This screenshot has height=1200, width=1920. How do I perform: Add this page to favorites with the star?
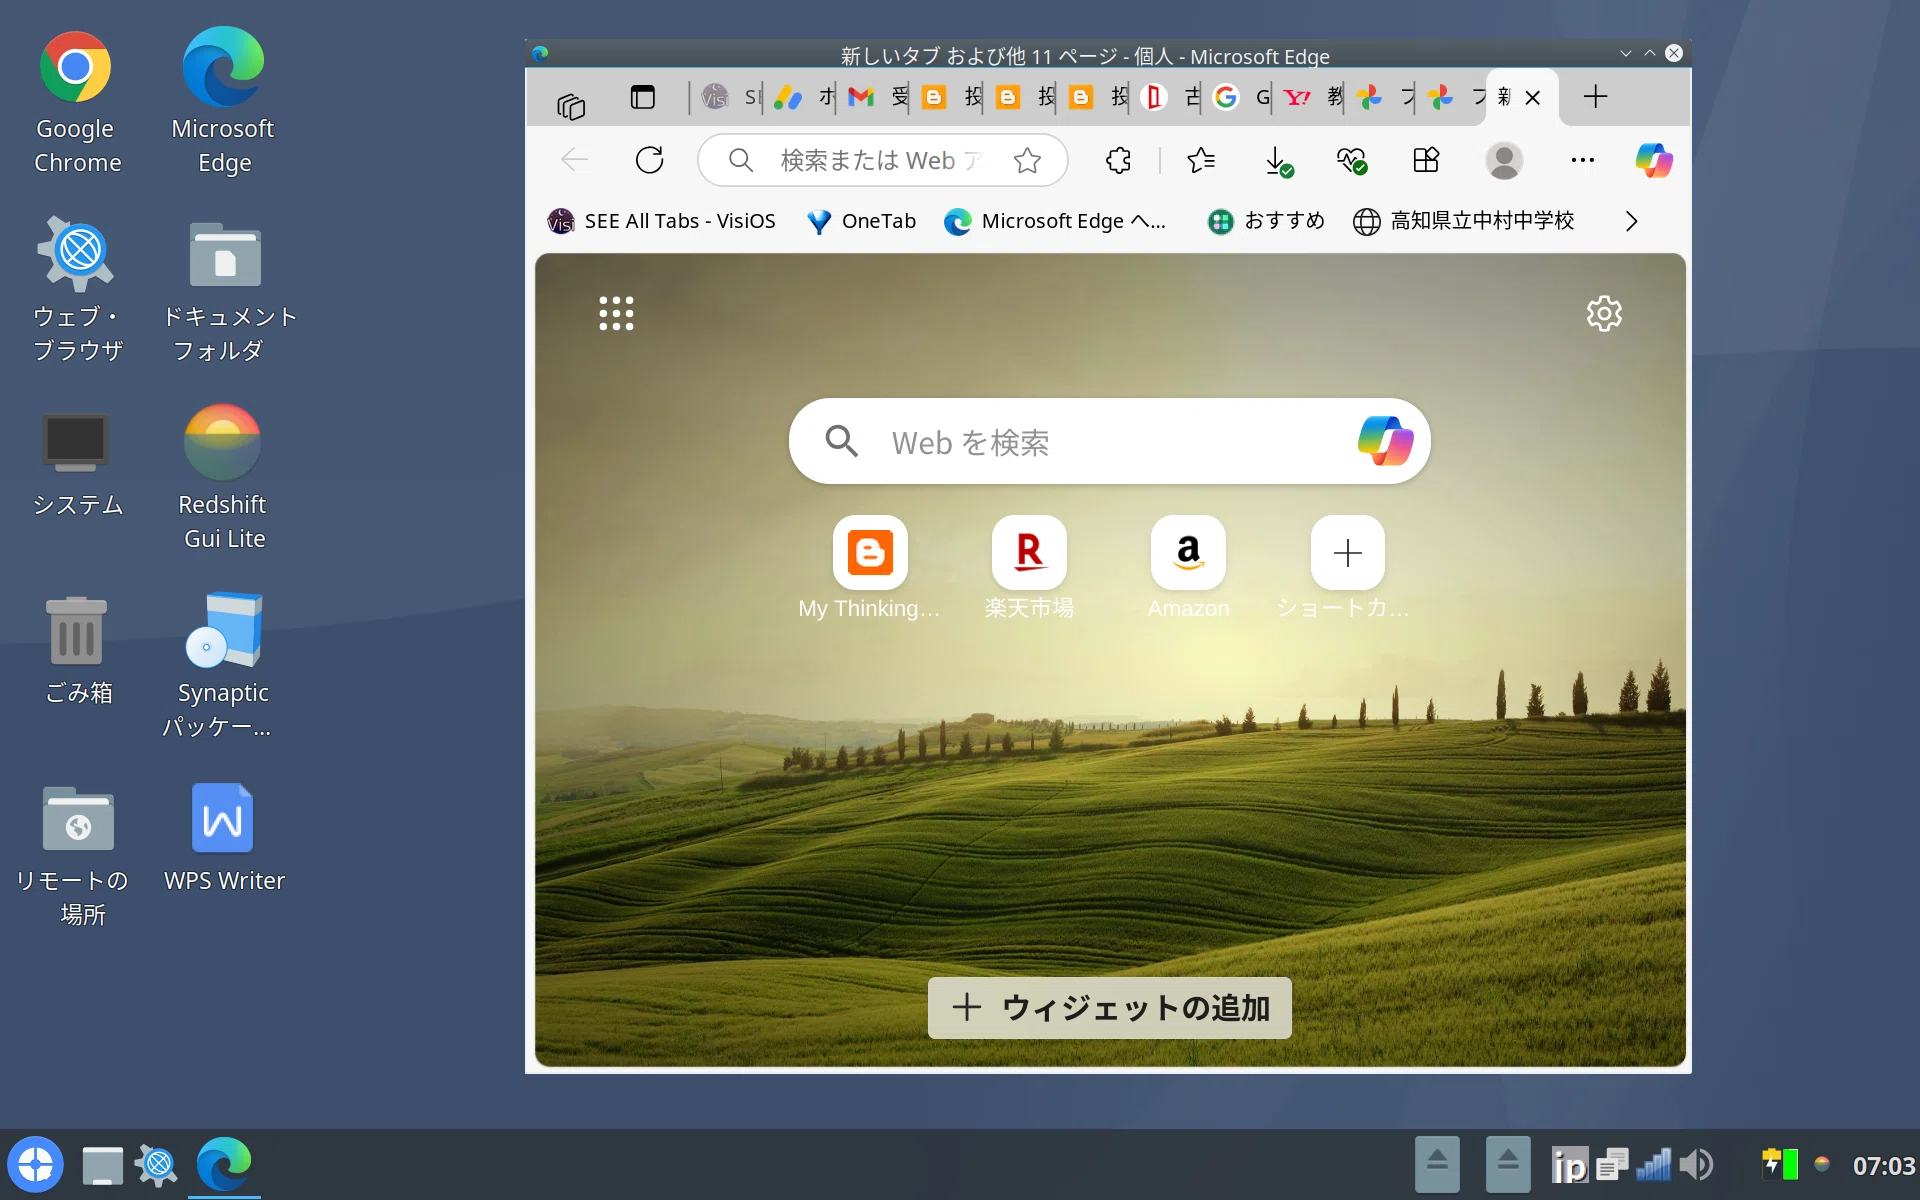tap(1027, 160)
